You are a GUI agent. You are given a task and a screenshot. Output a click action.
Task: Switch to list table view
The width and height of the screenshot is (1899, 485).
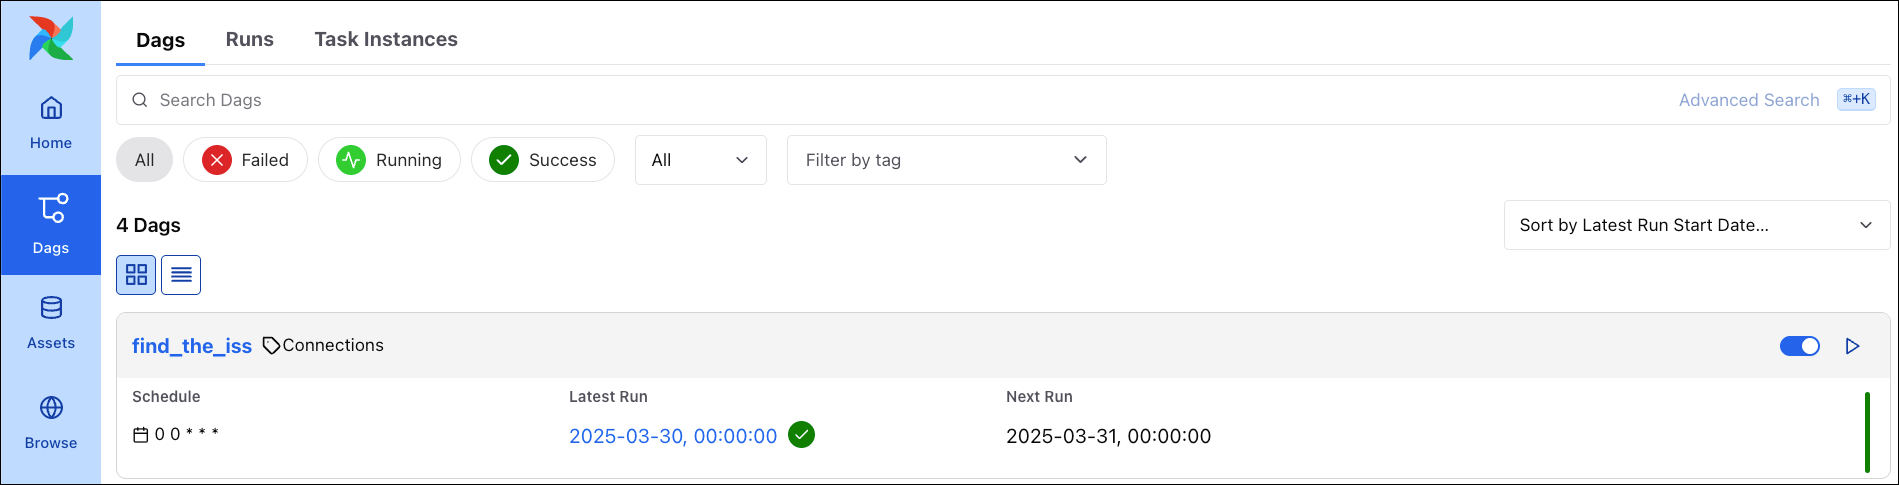pyautogui.click(x=181, y=275)
